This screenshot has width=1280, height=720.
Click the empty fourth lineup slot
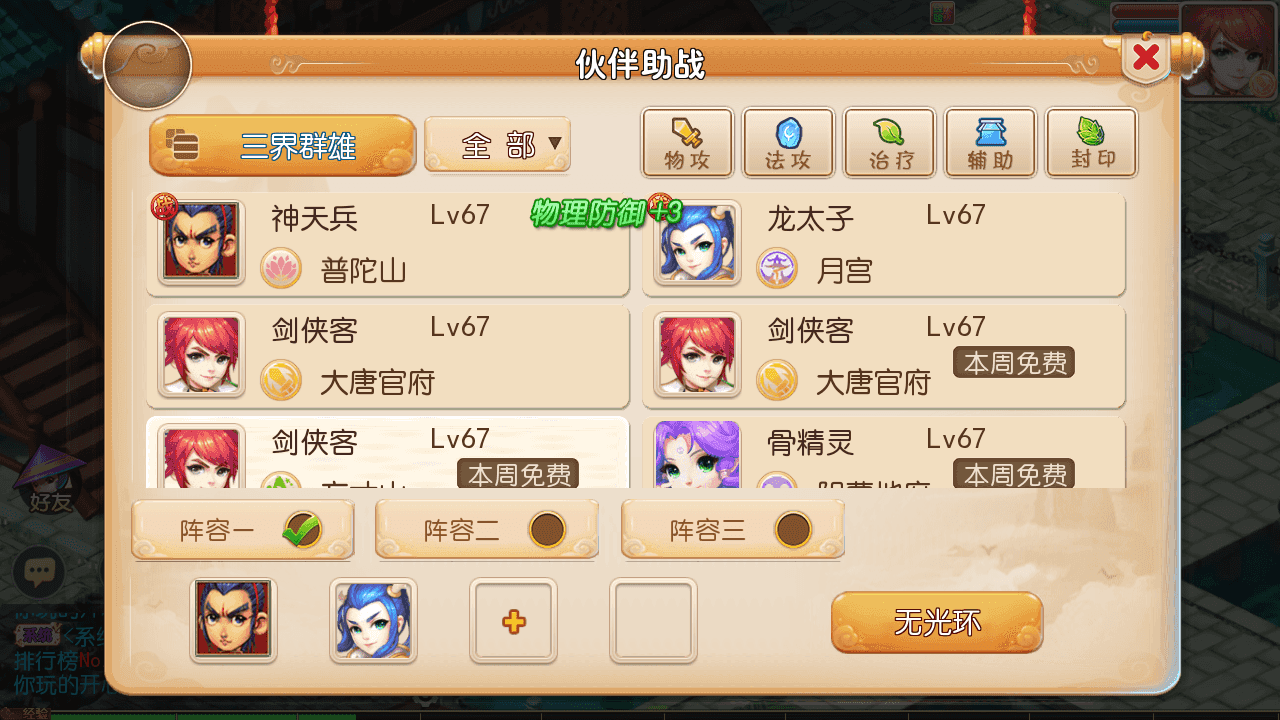[653, 620]
